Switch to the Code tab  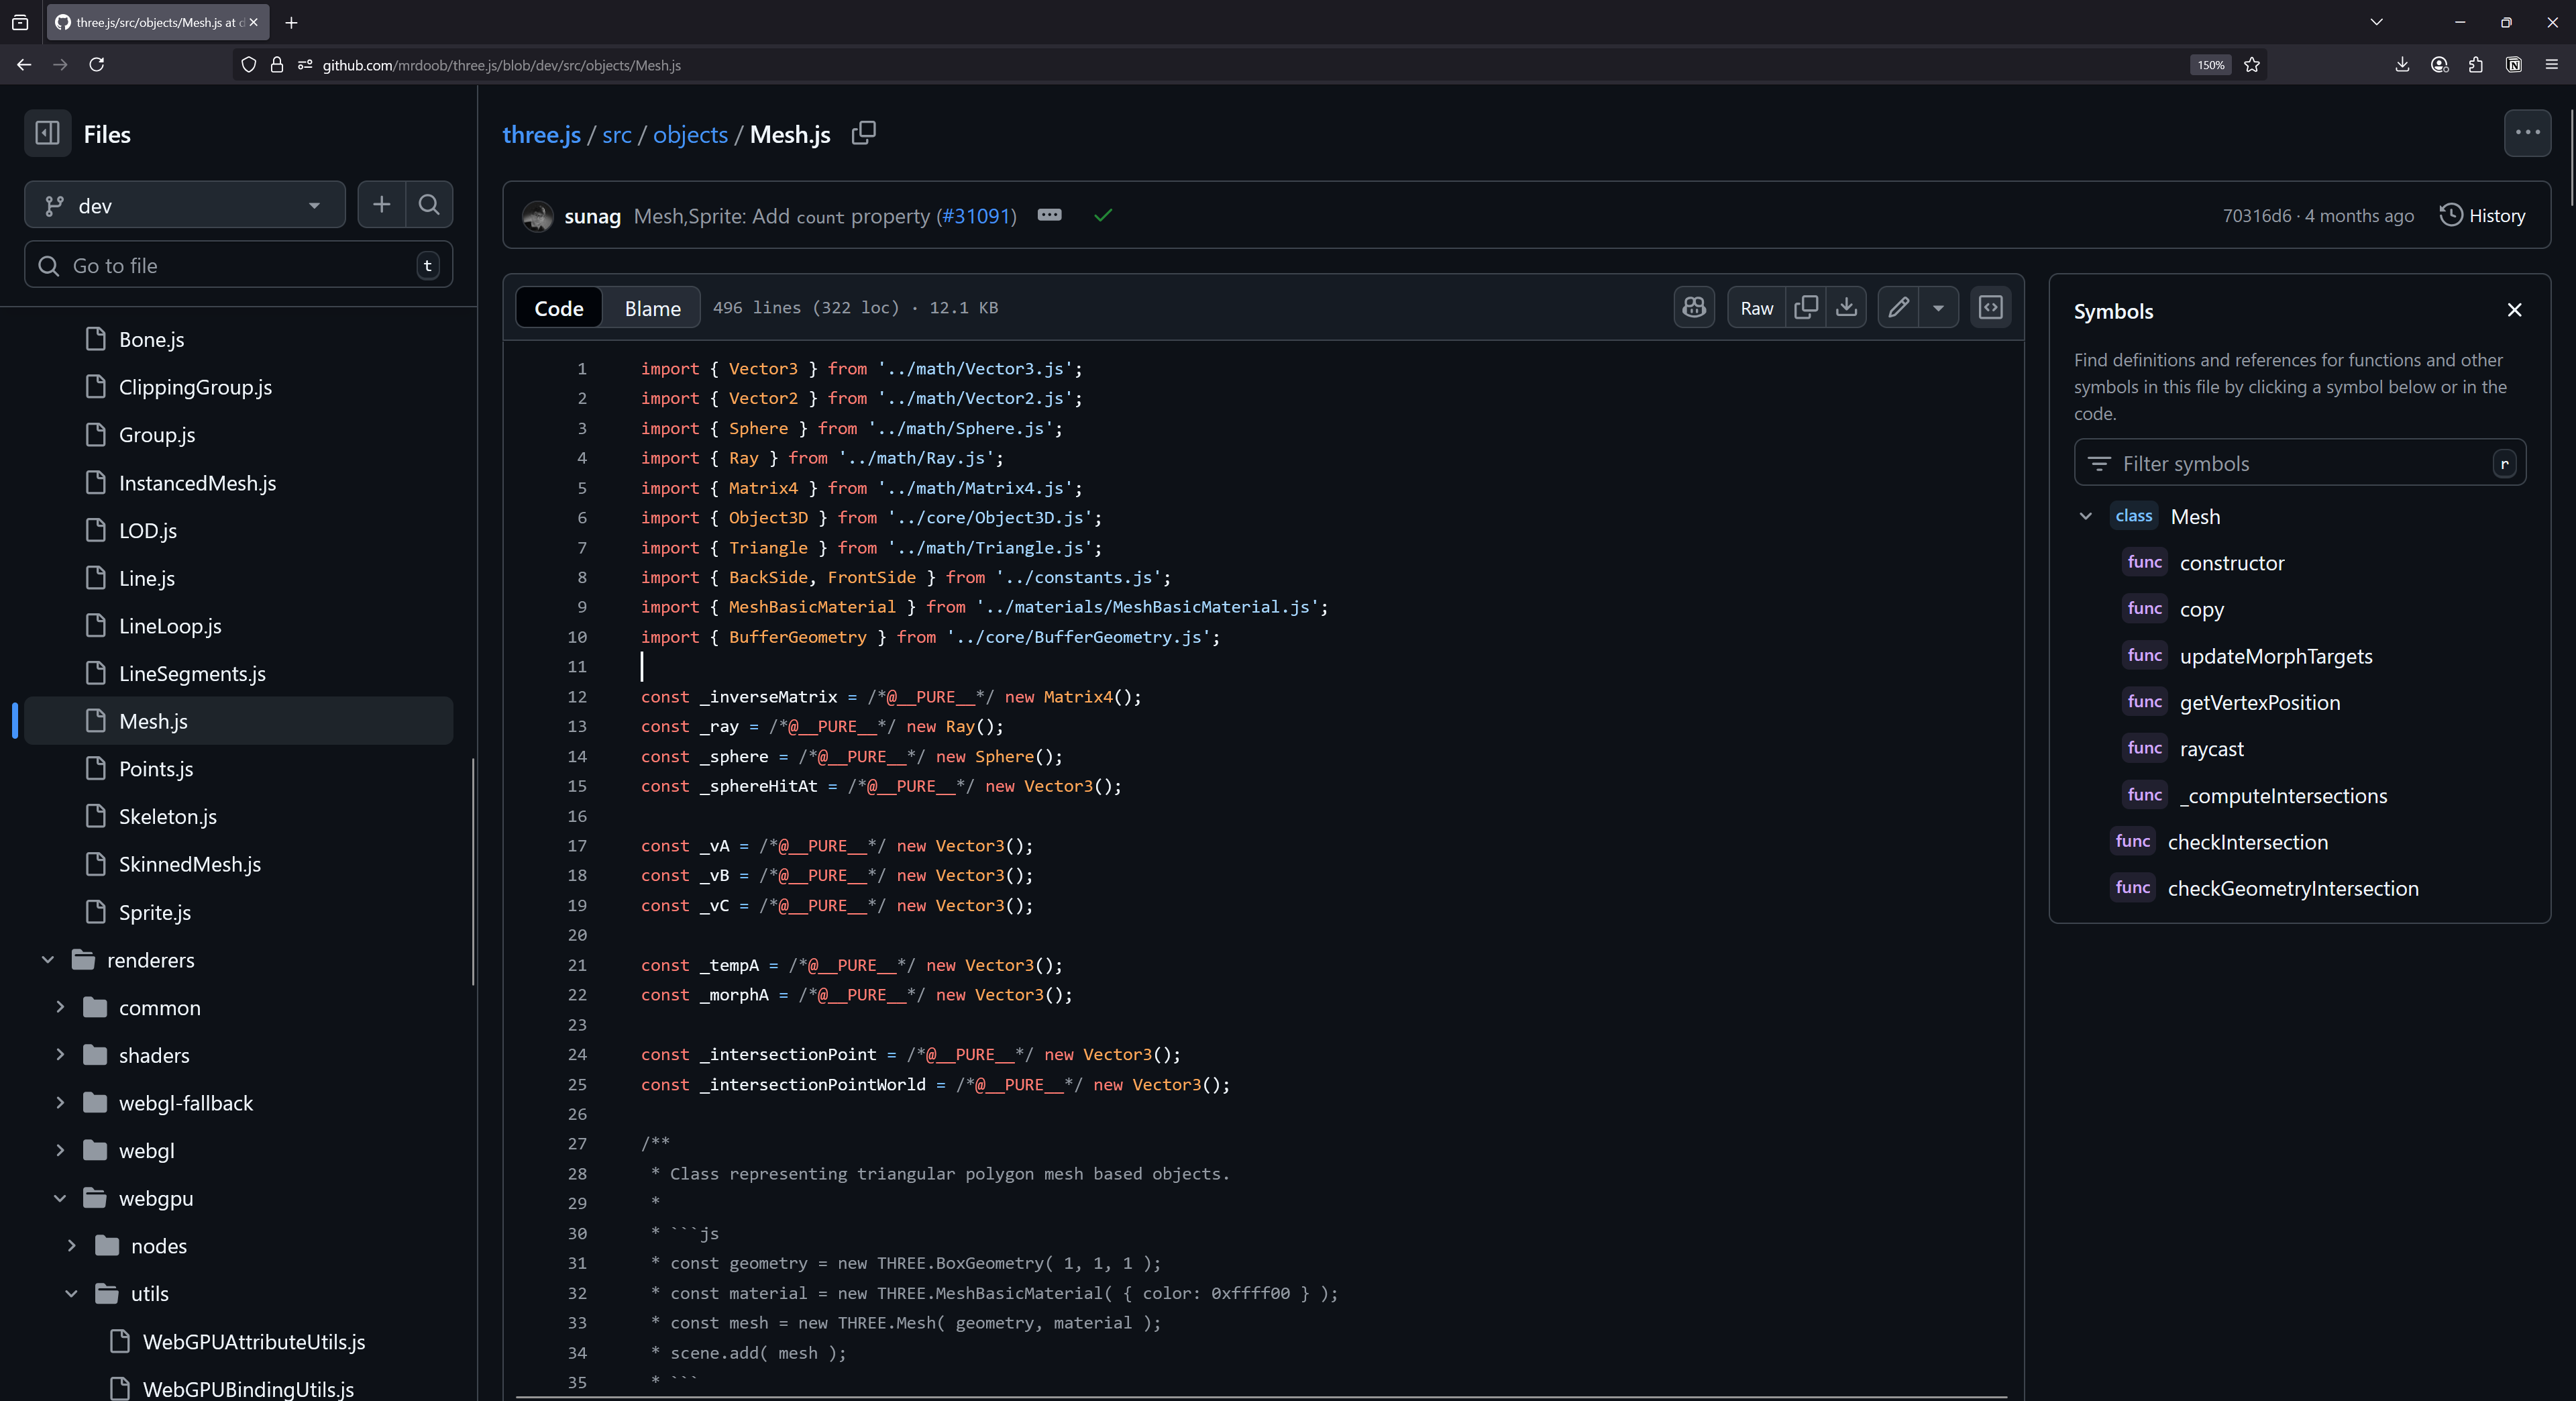(x=558, y=307)
